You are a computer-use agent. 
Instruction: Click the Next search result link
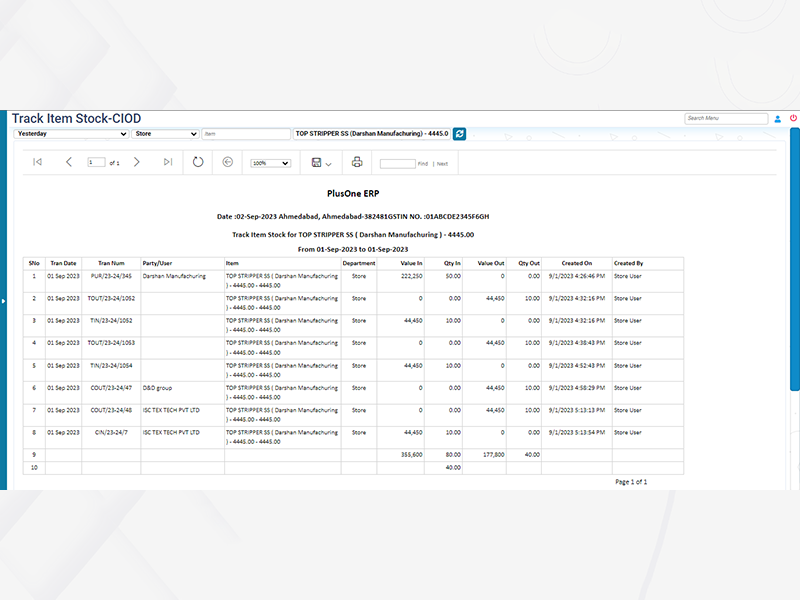point(442,163)
